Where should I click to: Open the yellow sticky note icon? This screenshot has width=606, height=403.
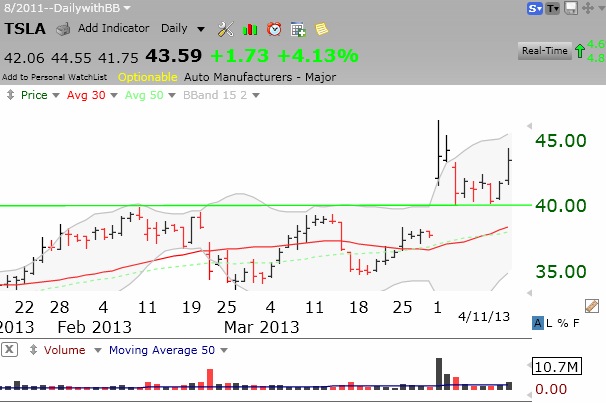coord(322,29)
